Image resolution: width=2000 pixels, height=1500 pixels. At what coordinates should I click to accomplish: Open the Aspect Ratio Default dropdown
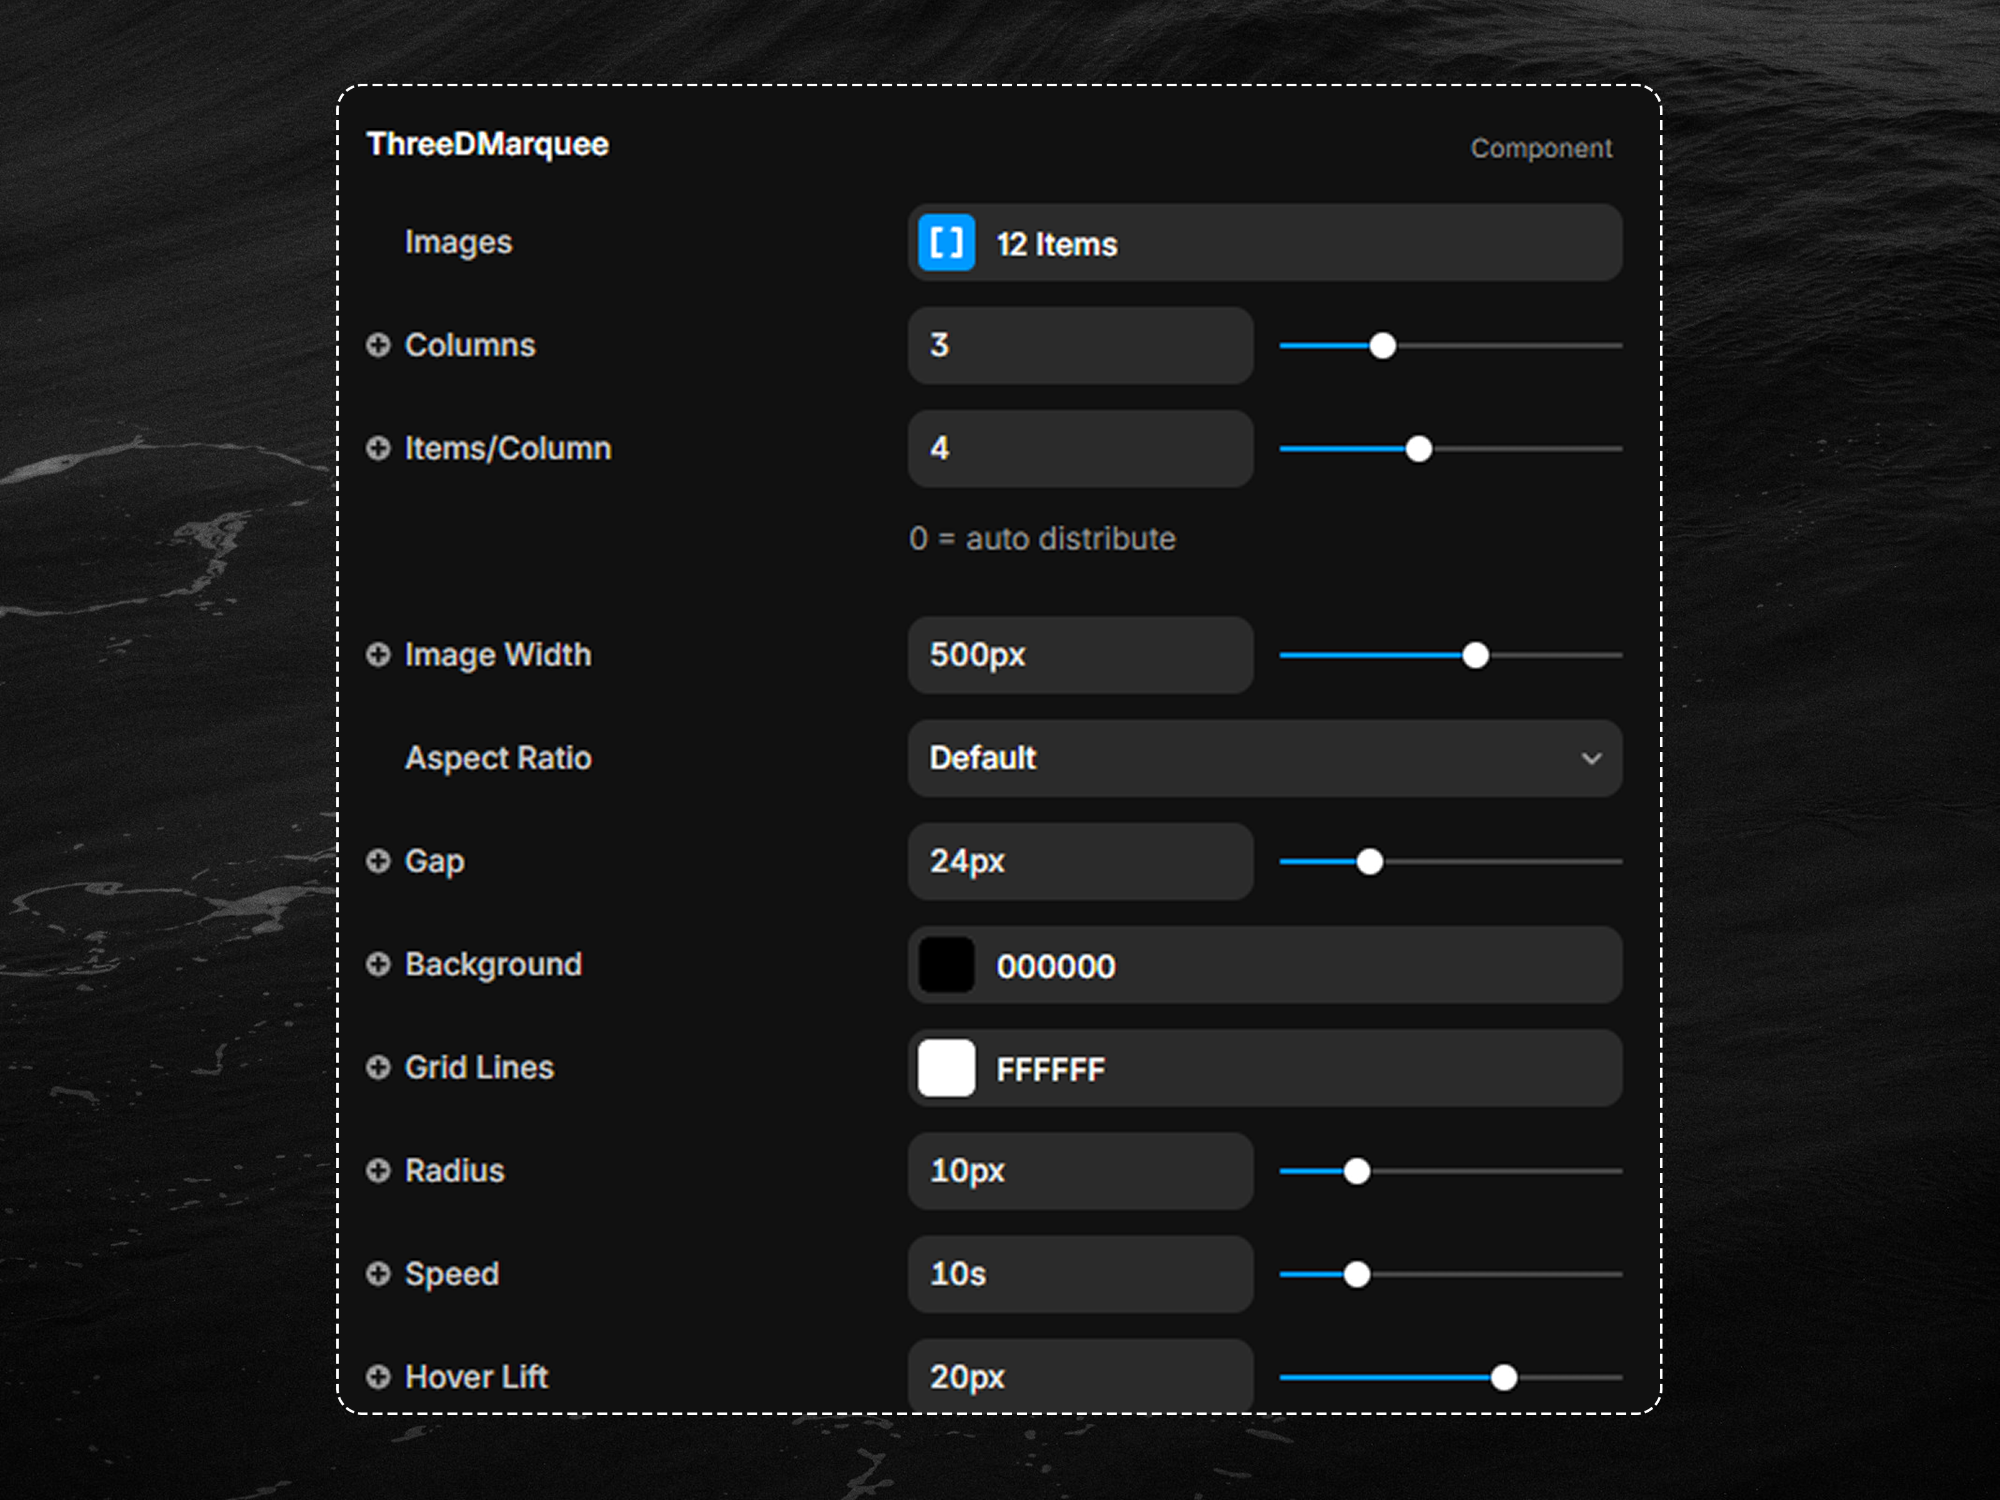(1264, 758)
